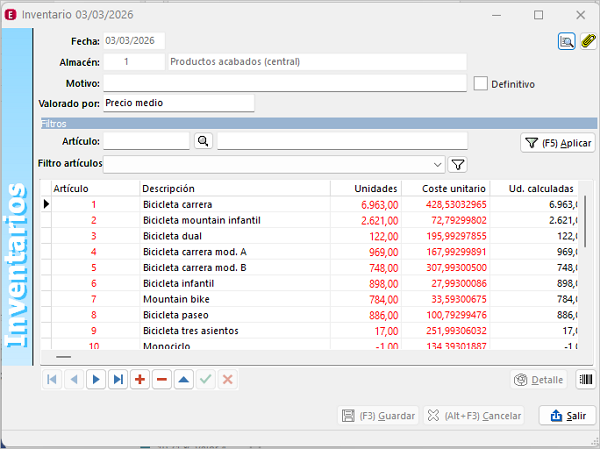Click the grid vertical scrollbar
Image resolution: width=600 pixels, height=449 pixels.
point(585,221)
